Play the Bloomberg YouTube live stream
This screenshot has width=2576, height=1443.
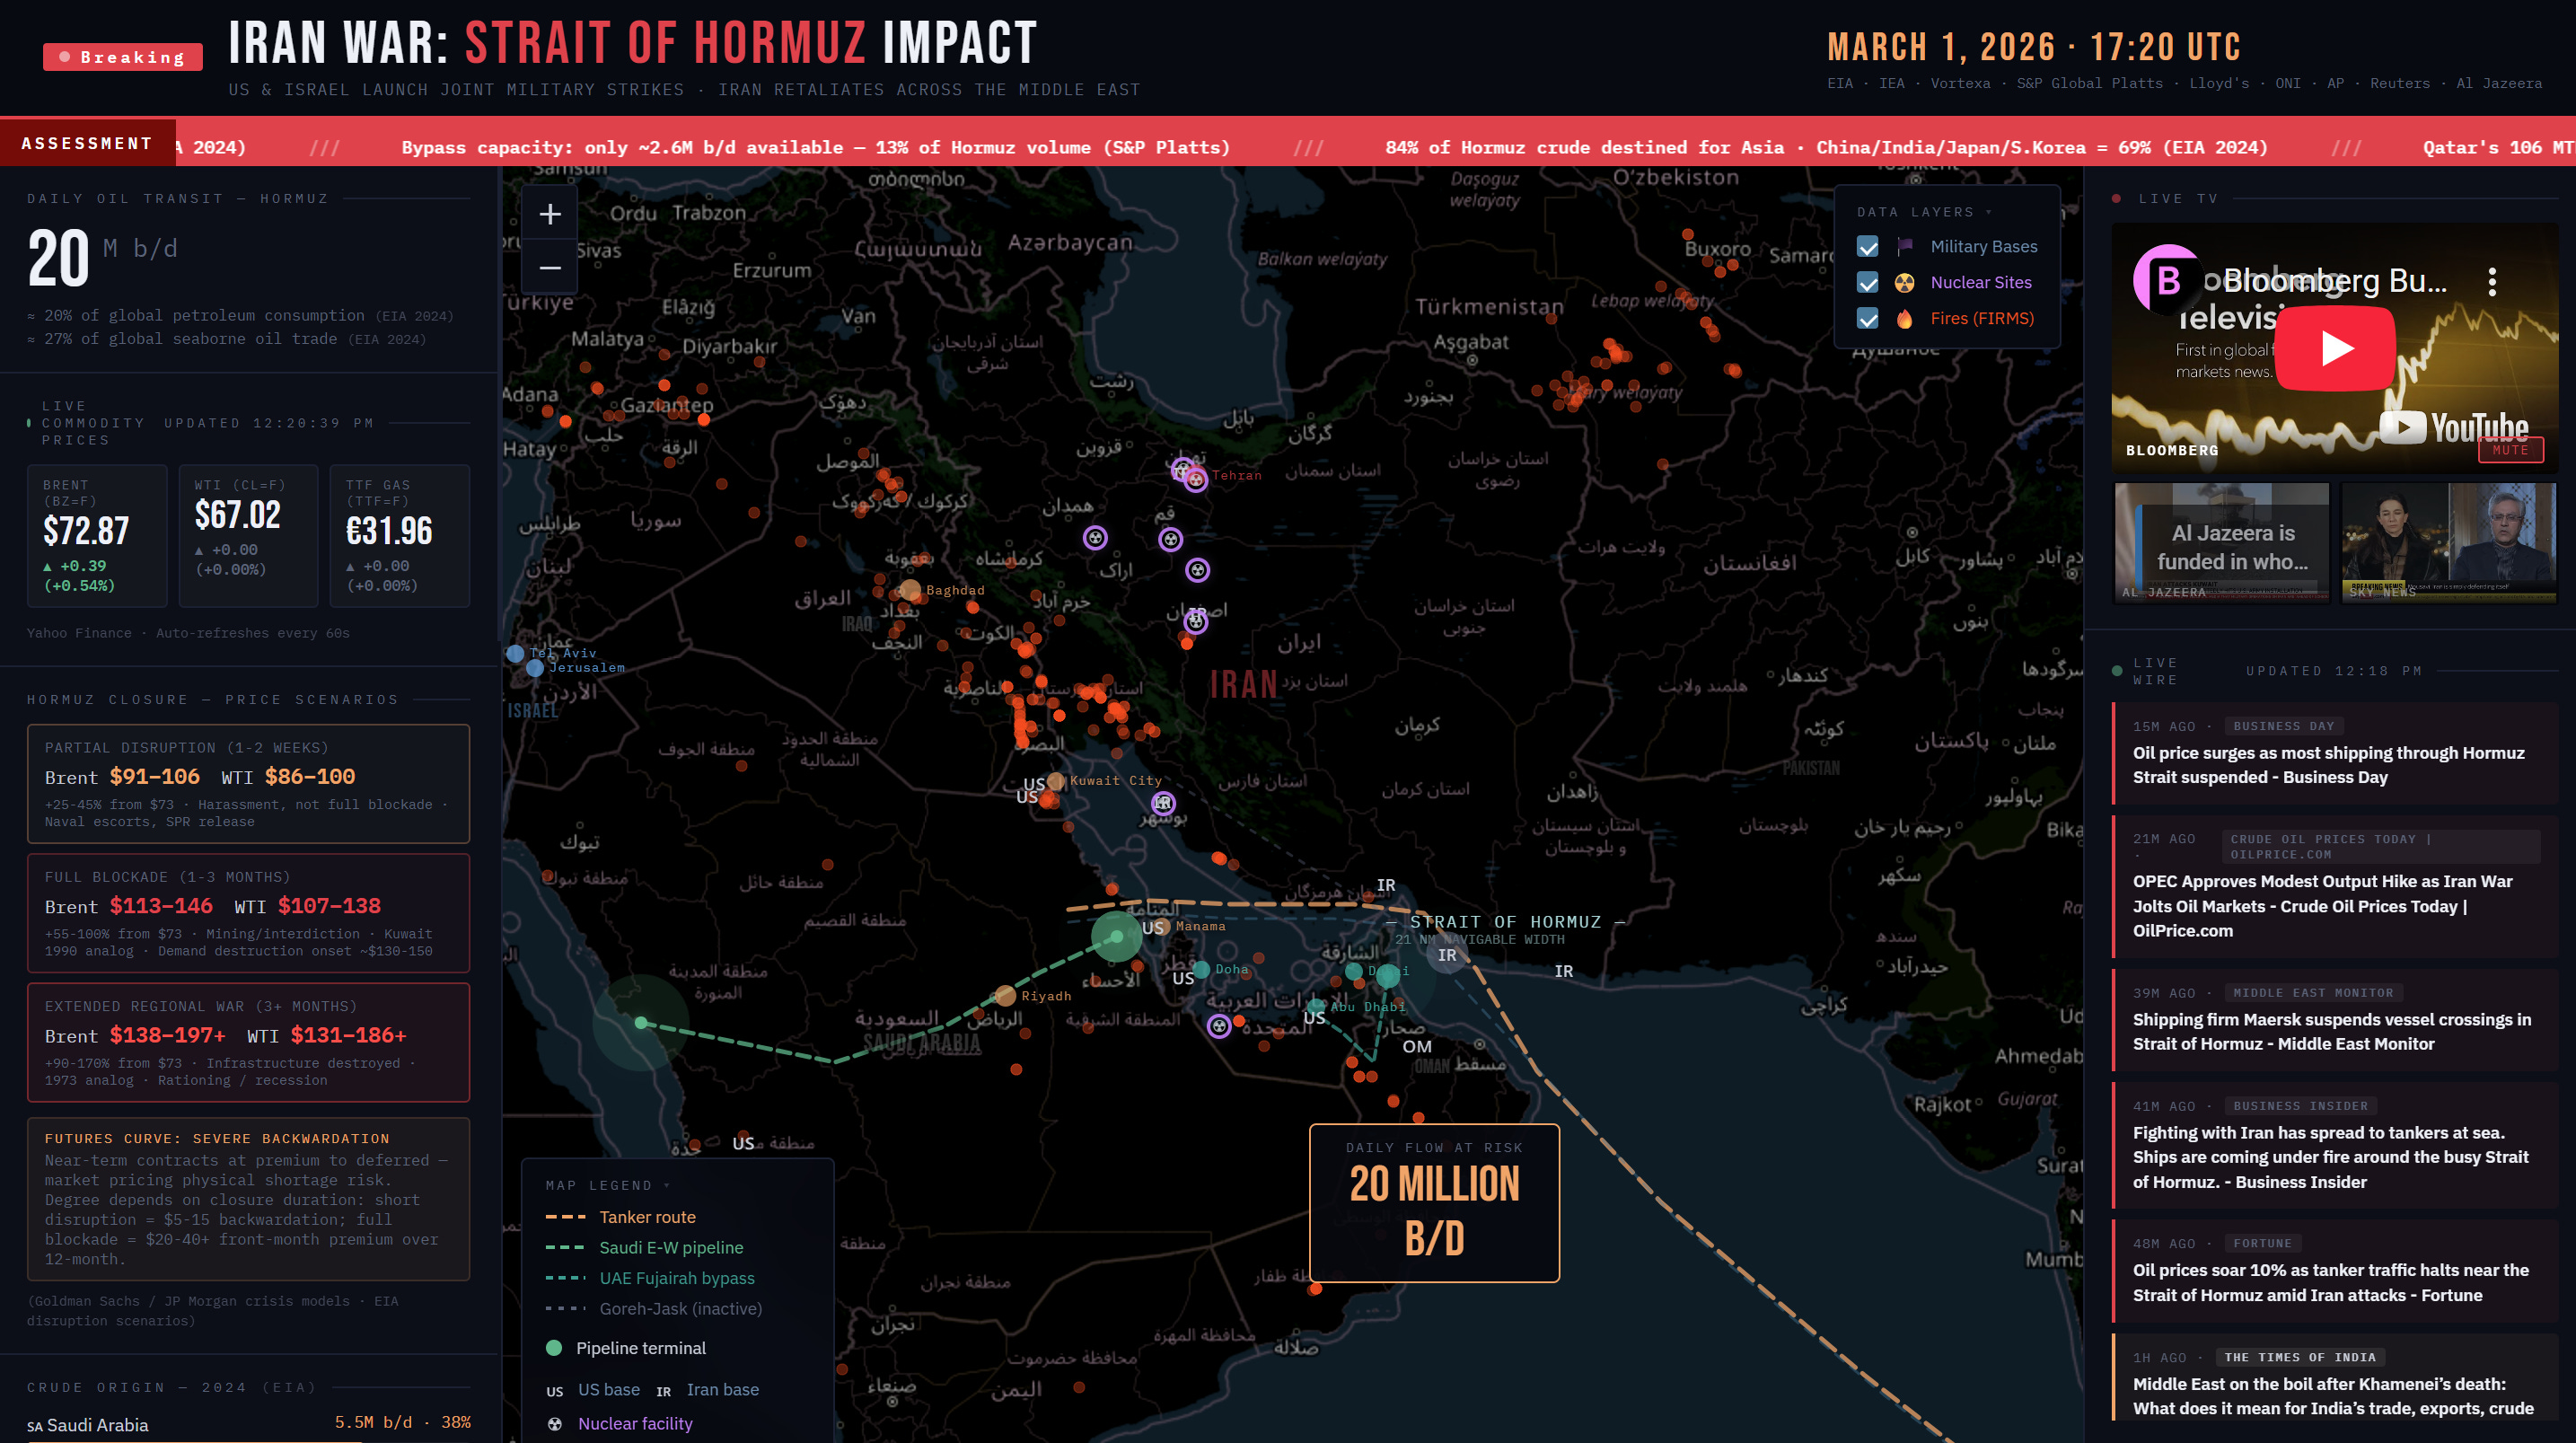2336,348
